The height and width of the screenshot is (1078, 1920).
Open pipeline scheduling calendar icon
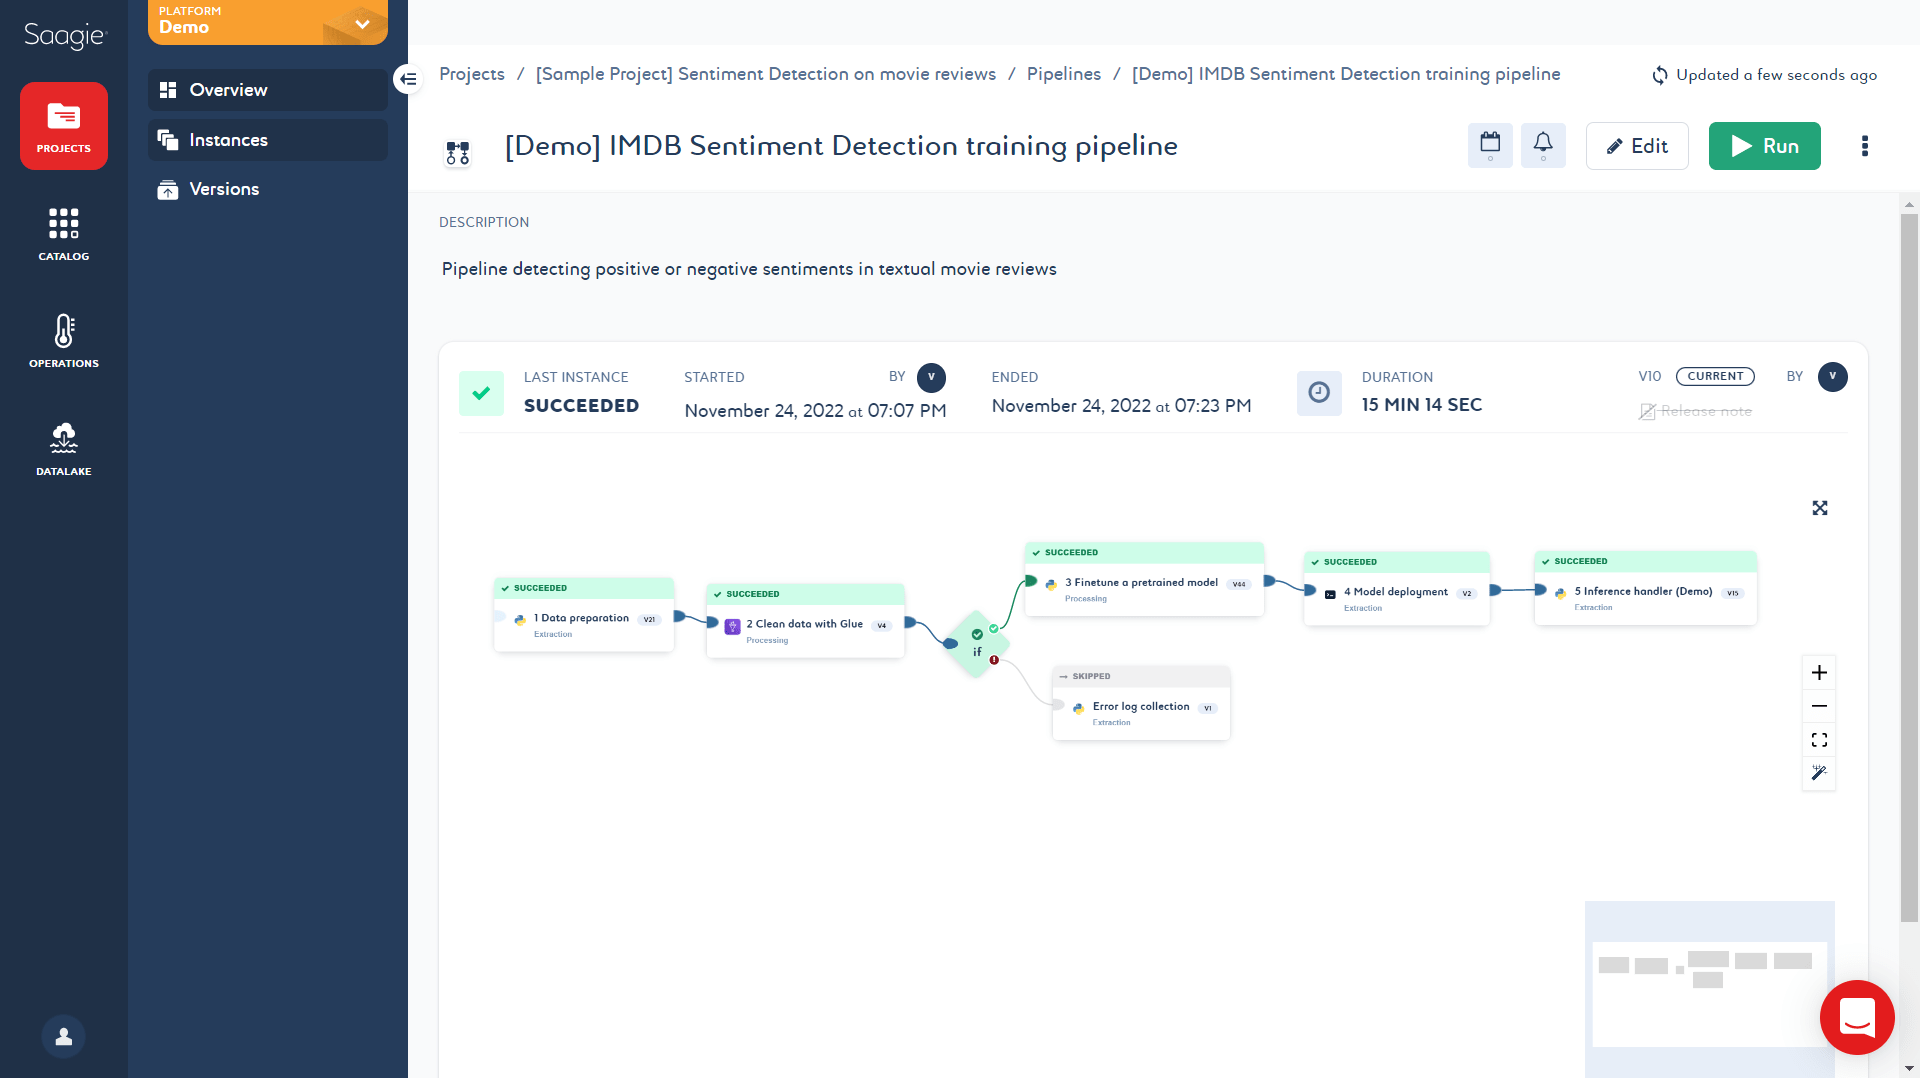coord(1490,146)
